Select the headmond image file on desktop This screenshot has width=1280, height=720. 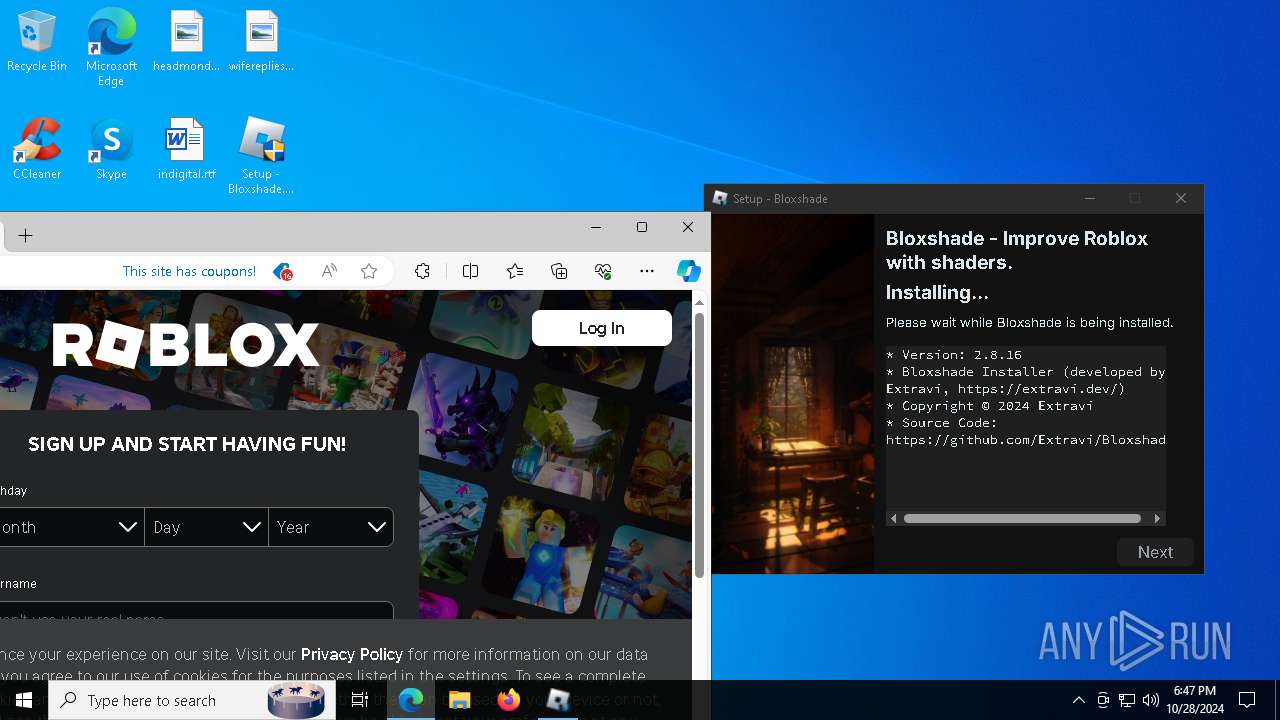pos(186,42)
